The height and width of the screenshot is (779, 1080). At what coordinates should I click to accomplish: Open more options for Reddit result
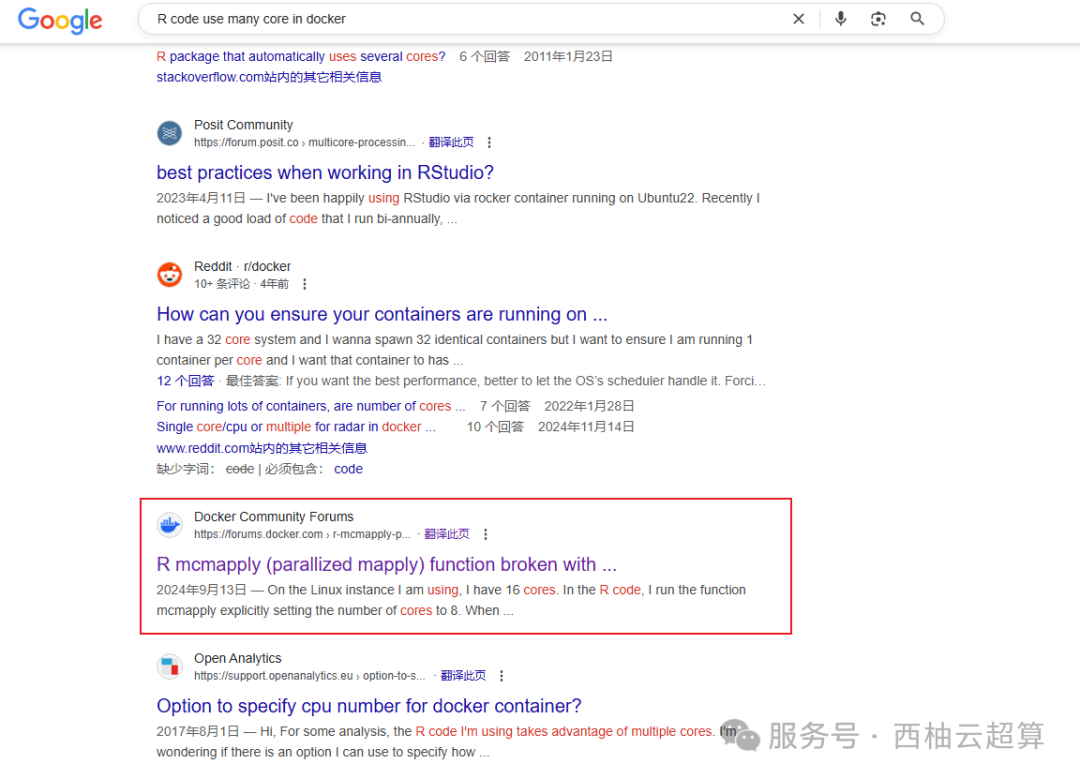coord(304,284)
